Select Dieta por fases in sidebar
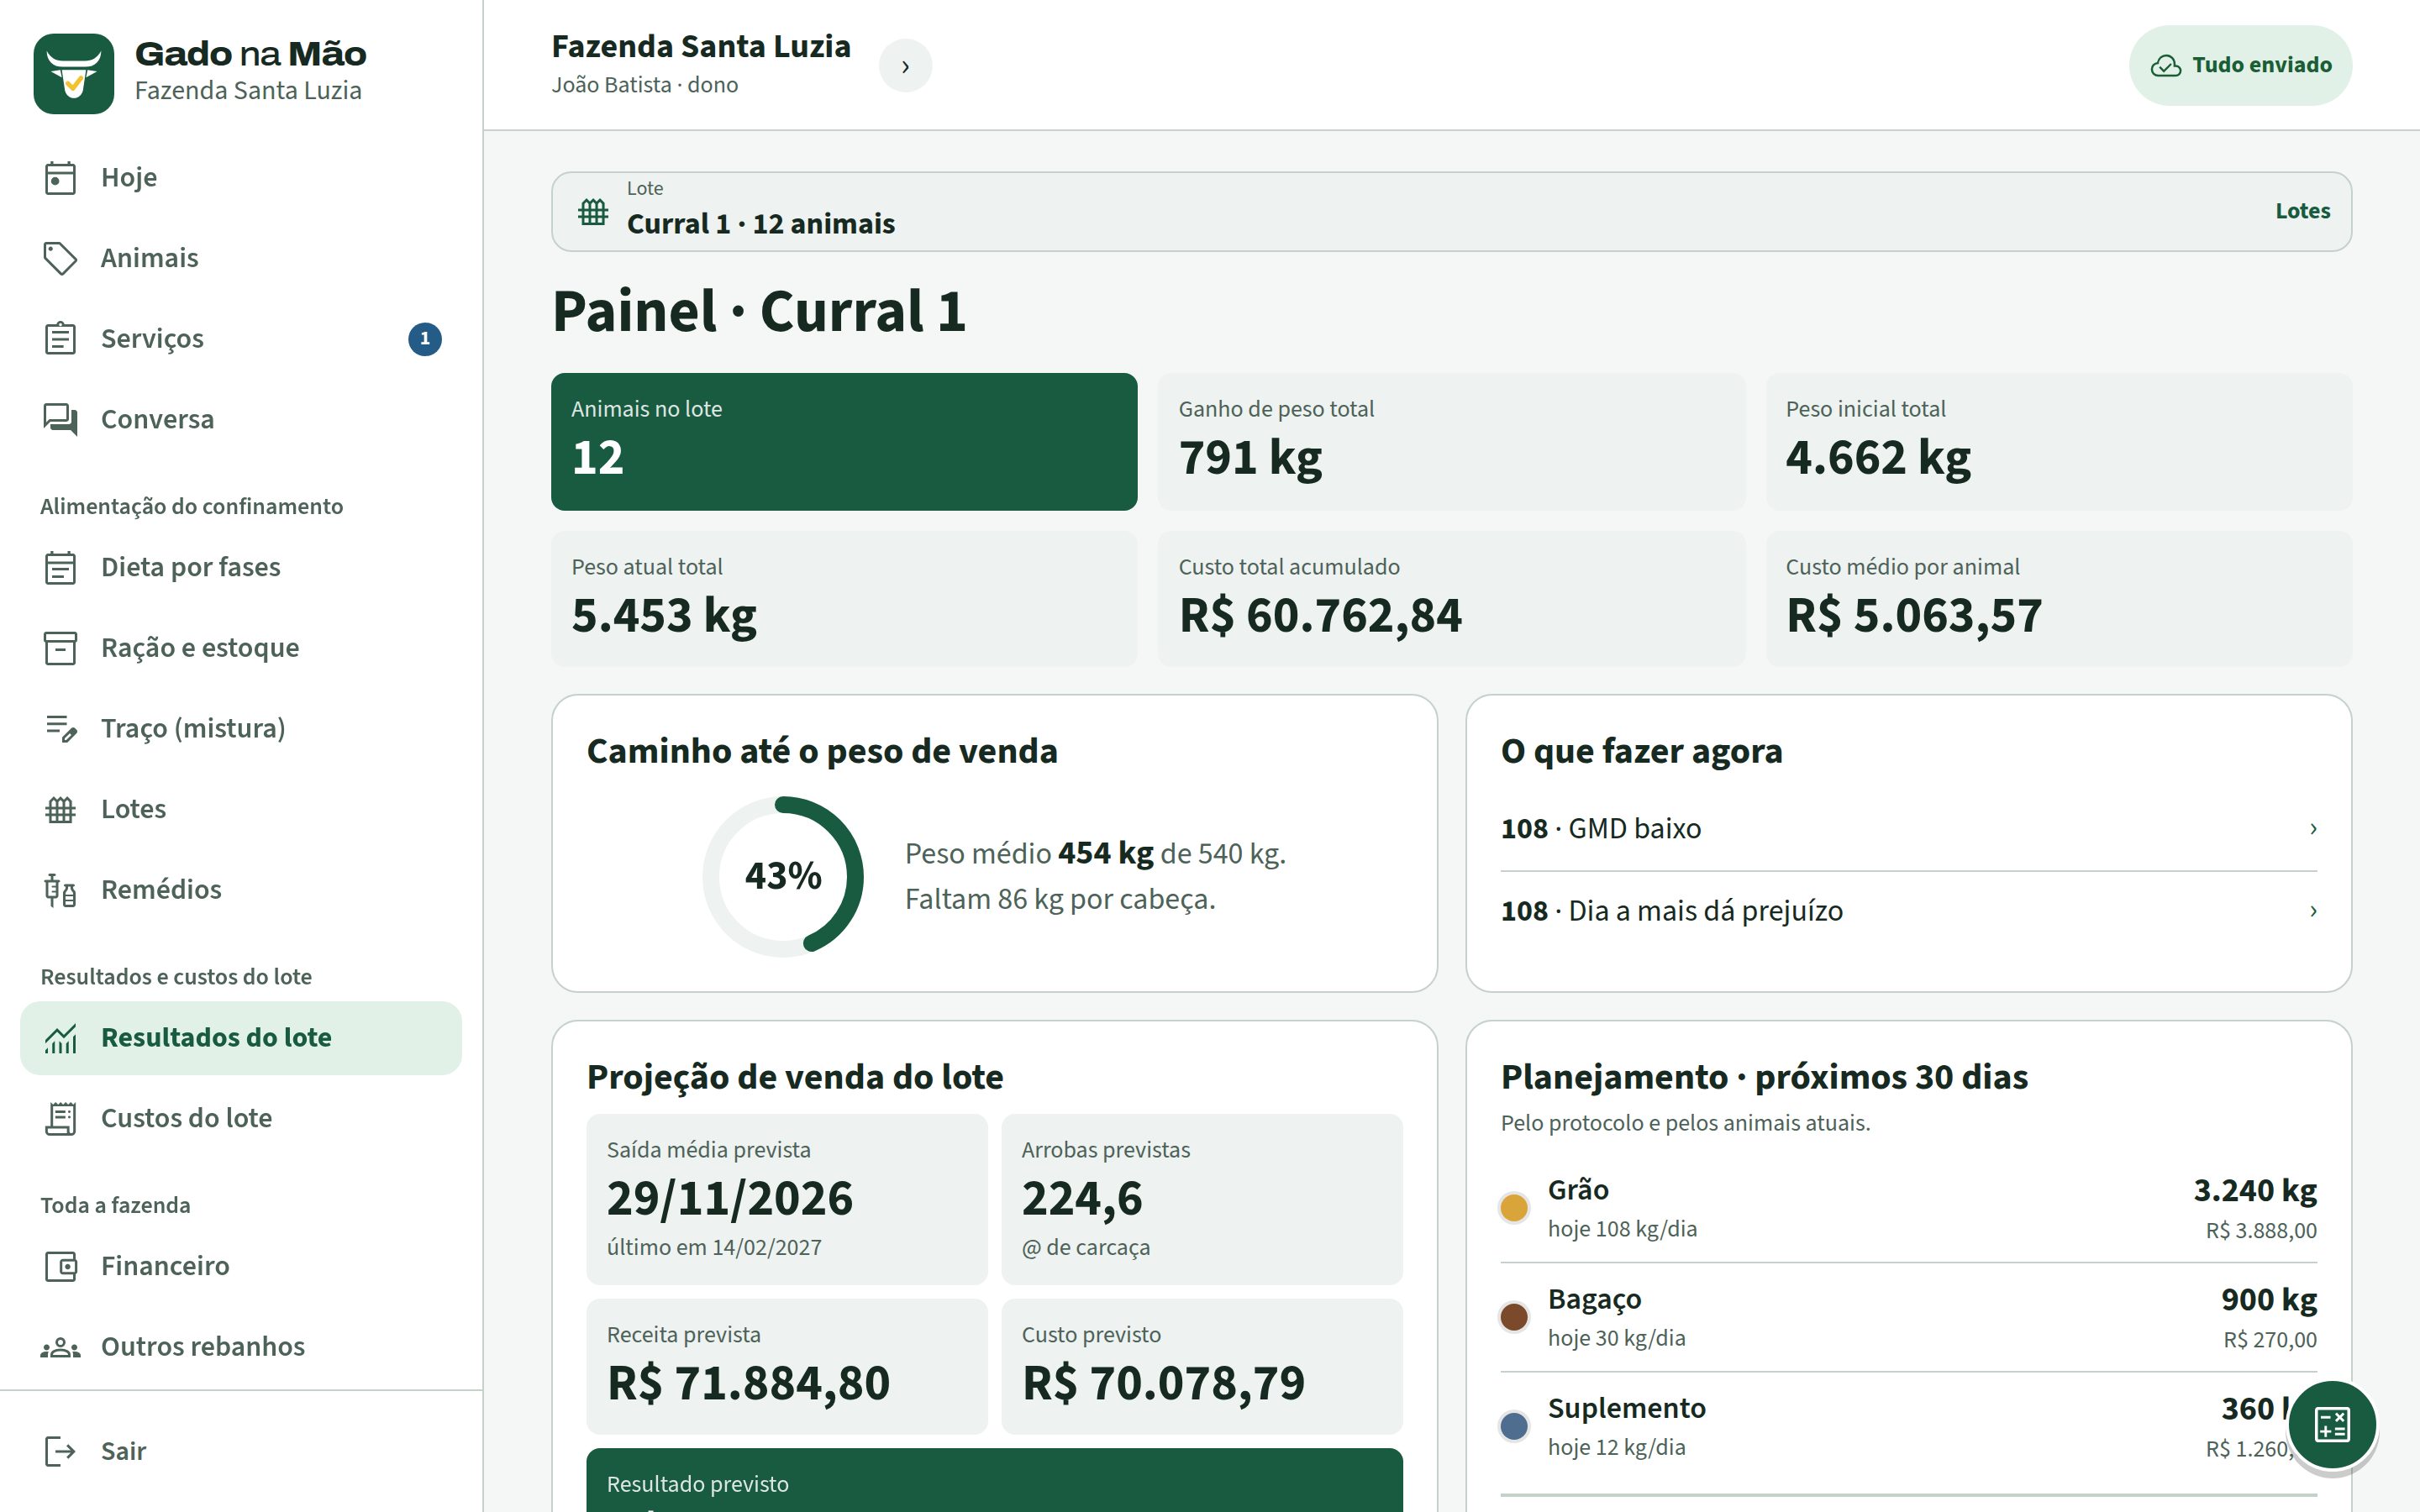2420x1512 pixels. coord(241,567)
